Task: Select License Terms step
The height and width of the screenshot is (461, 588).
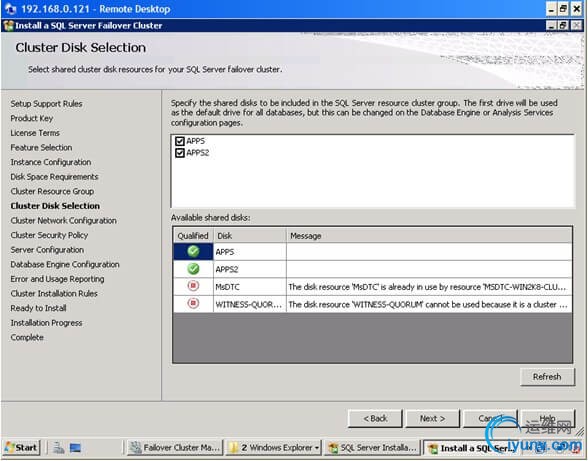Action: pos(35,133)
